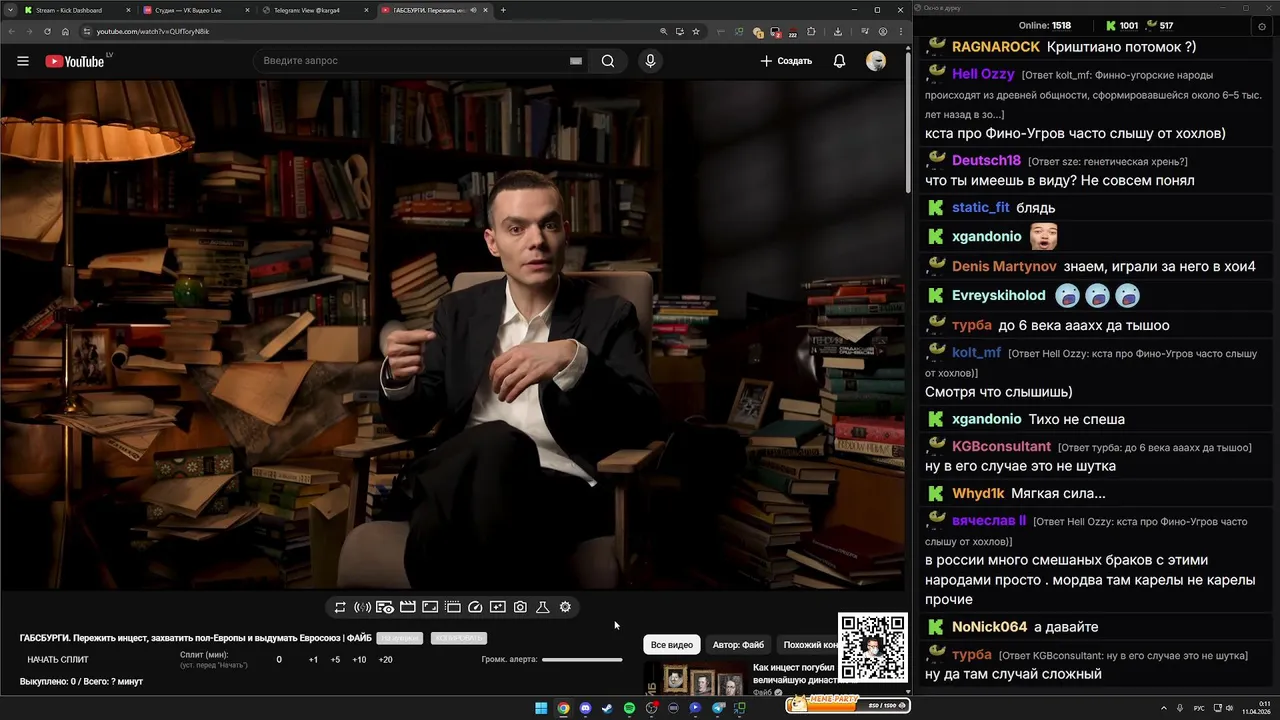Open the playback speed gauge icon
The image size is (1280, 720).
(x=475, y=607)
